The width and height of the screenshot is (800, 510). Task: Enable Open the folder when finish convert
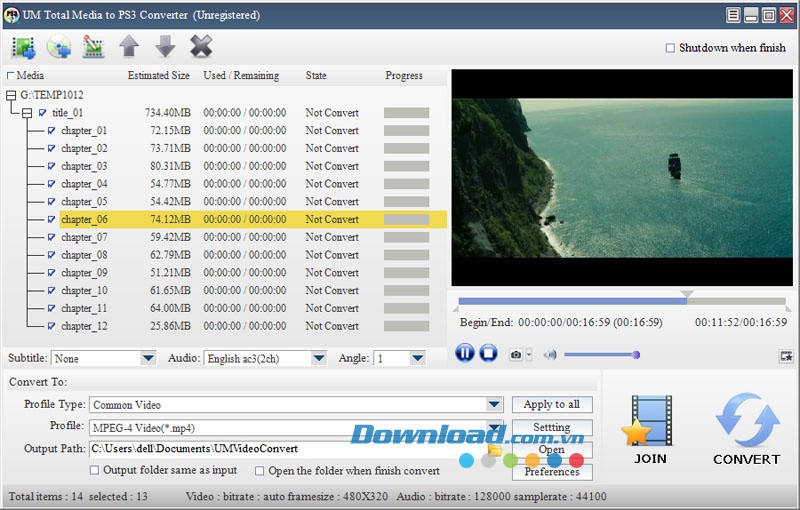click(x=260, y=471)
